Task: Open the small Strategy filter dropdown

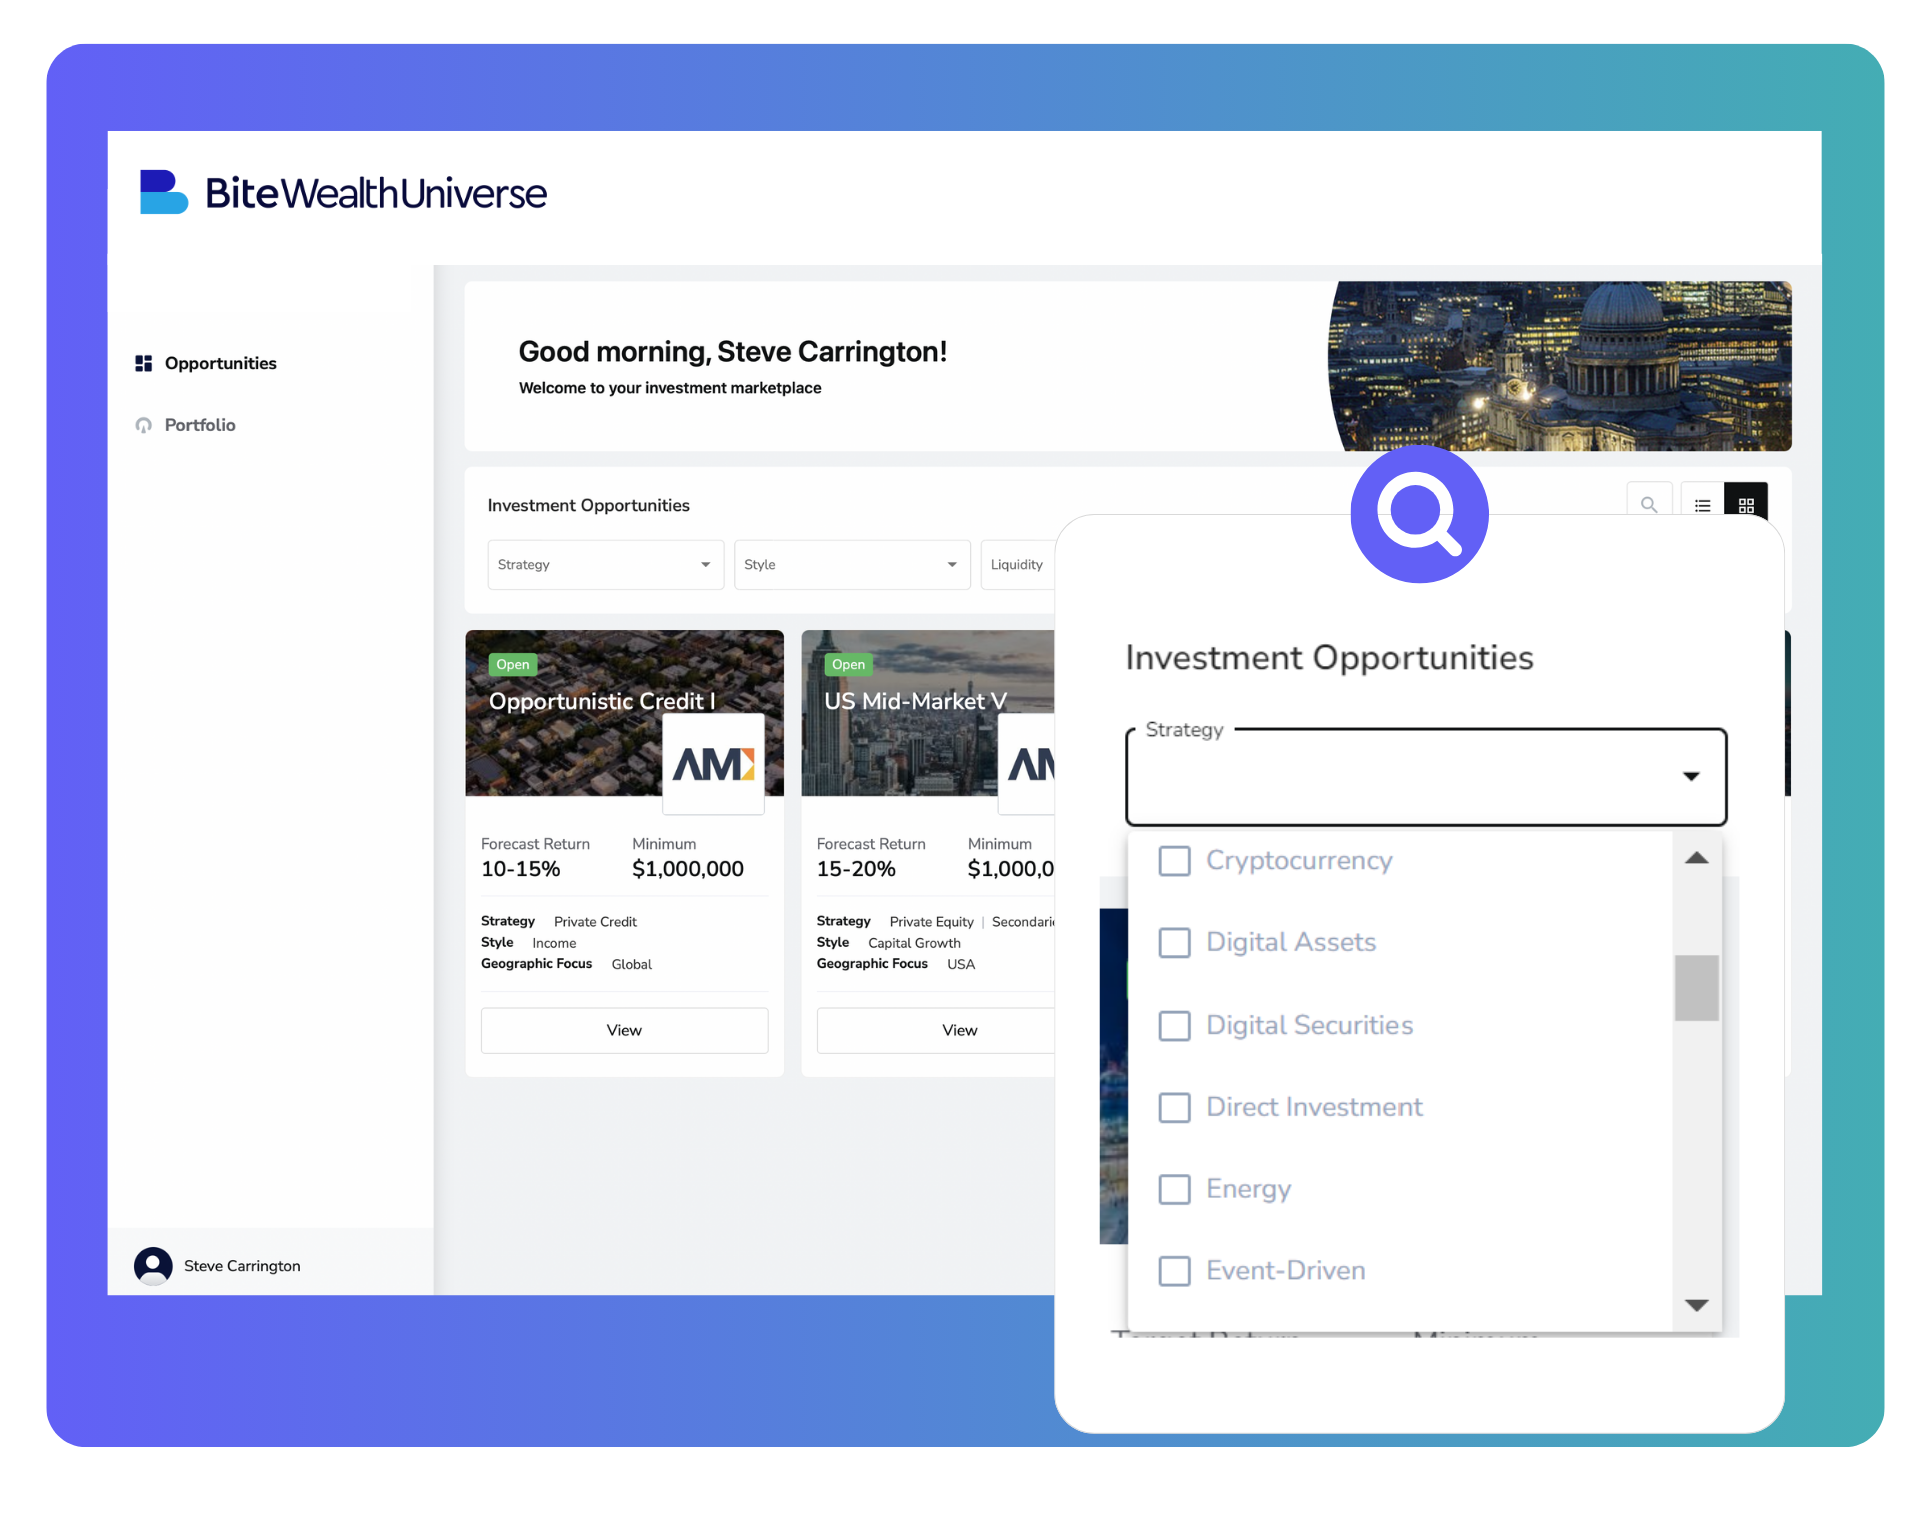Action: pos(605,565)
